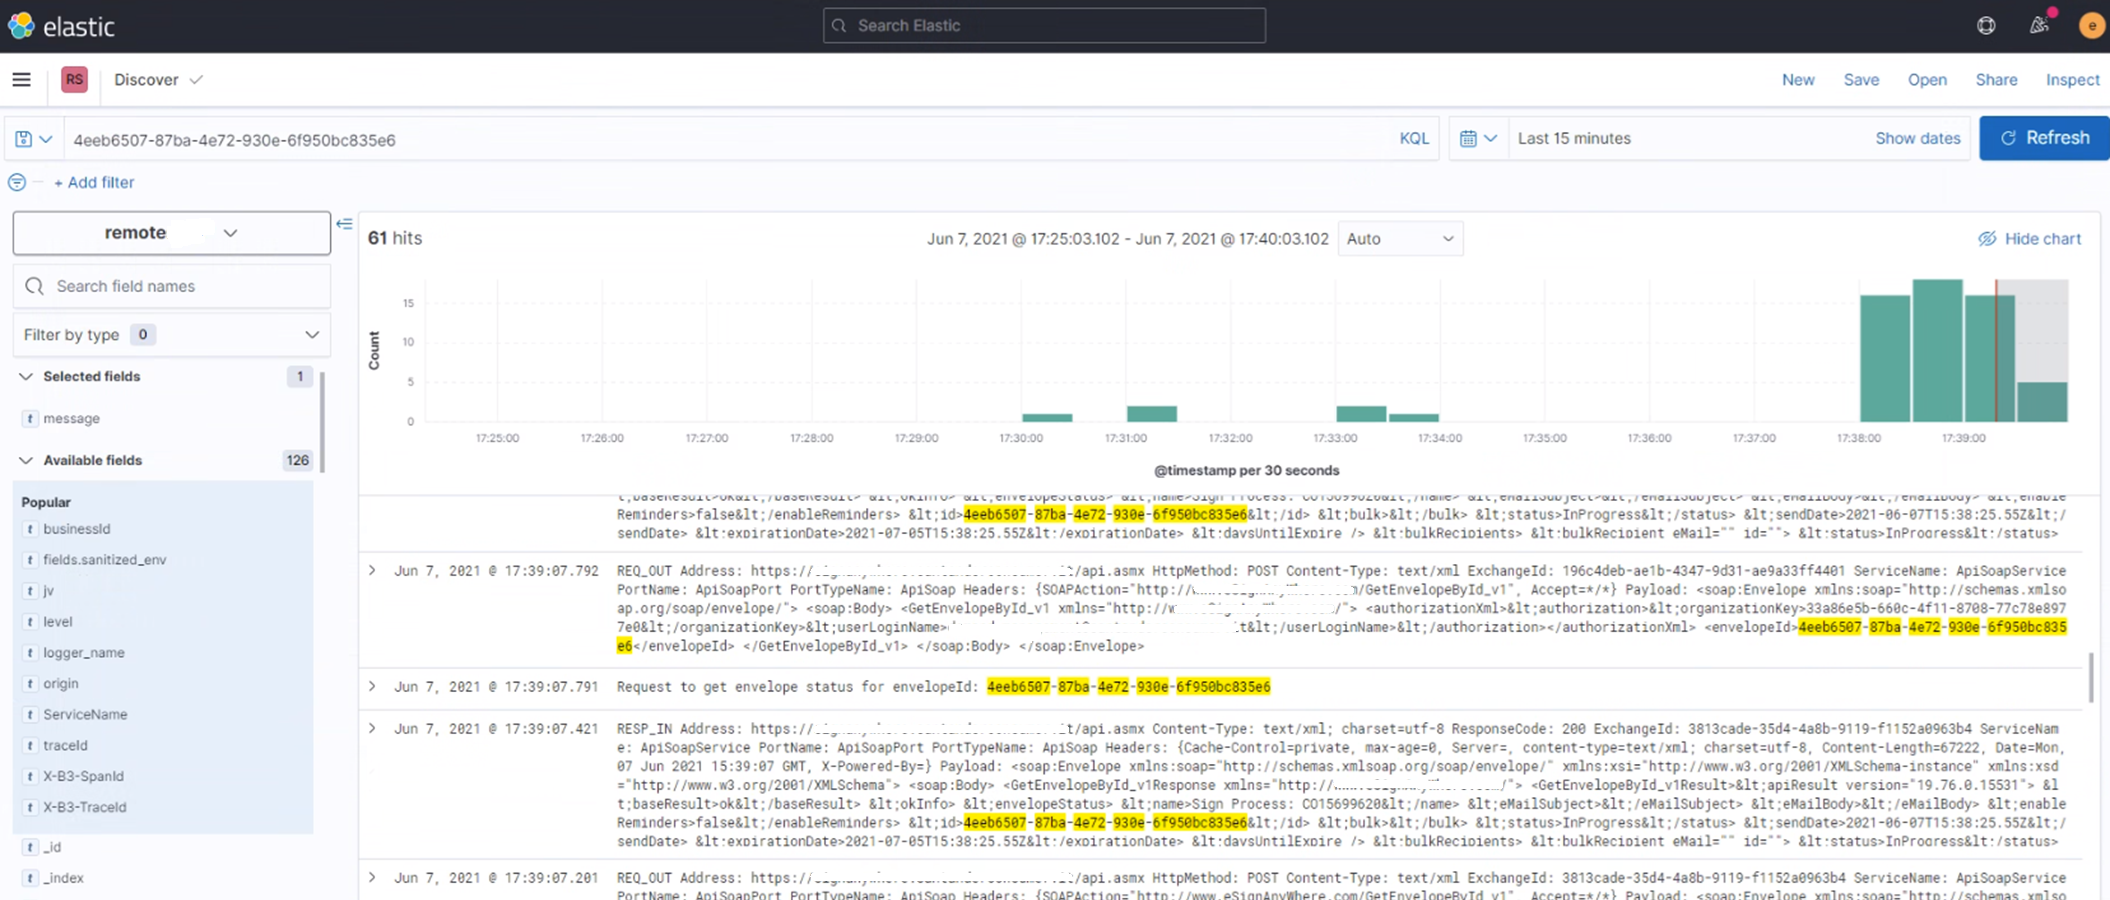
Task: Select the _id field
Action: point(52,847)
